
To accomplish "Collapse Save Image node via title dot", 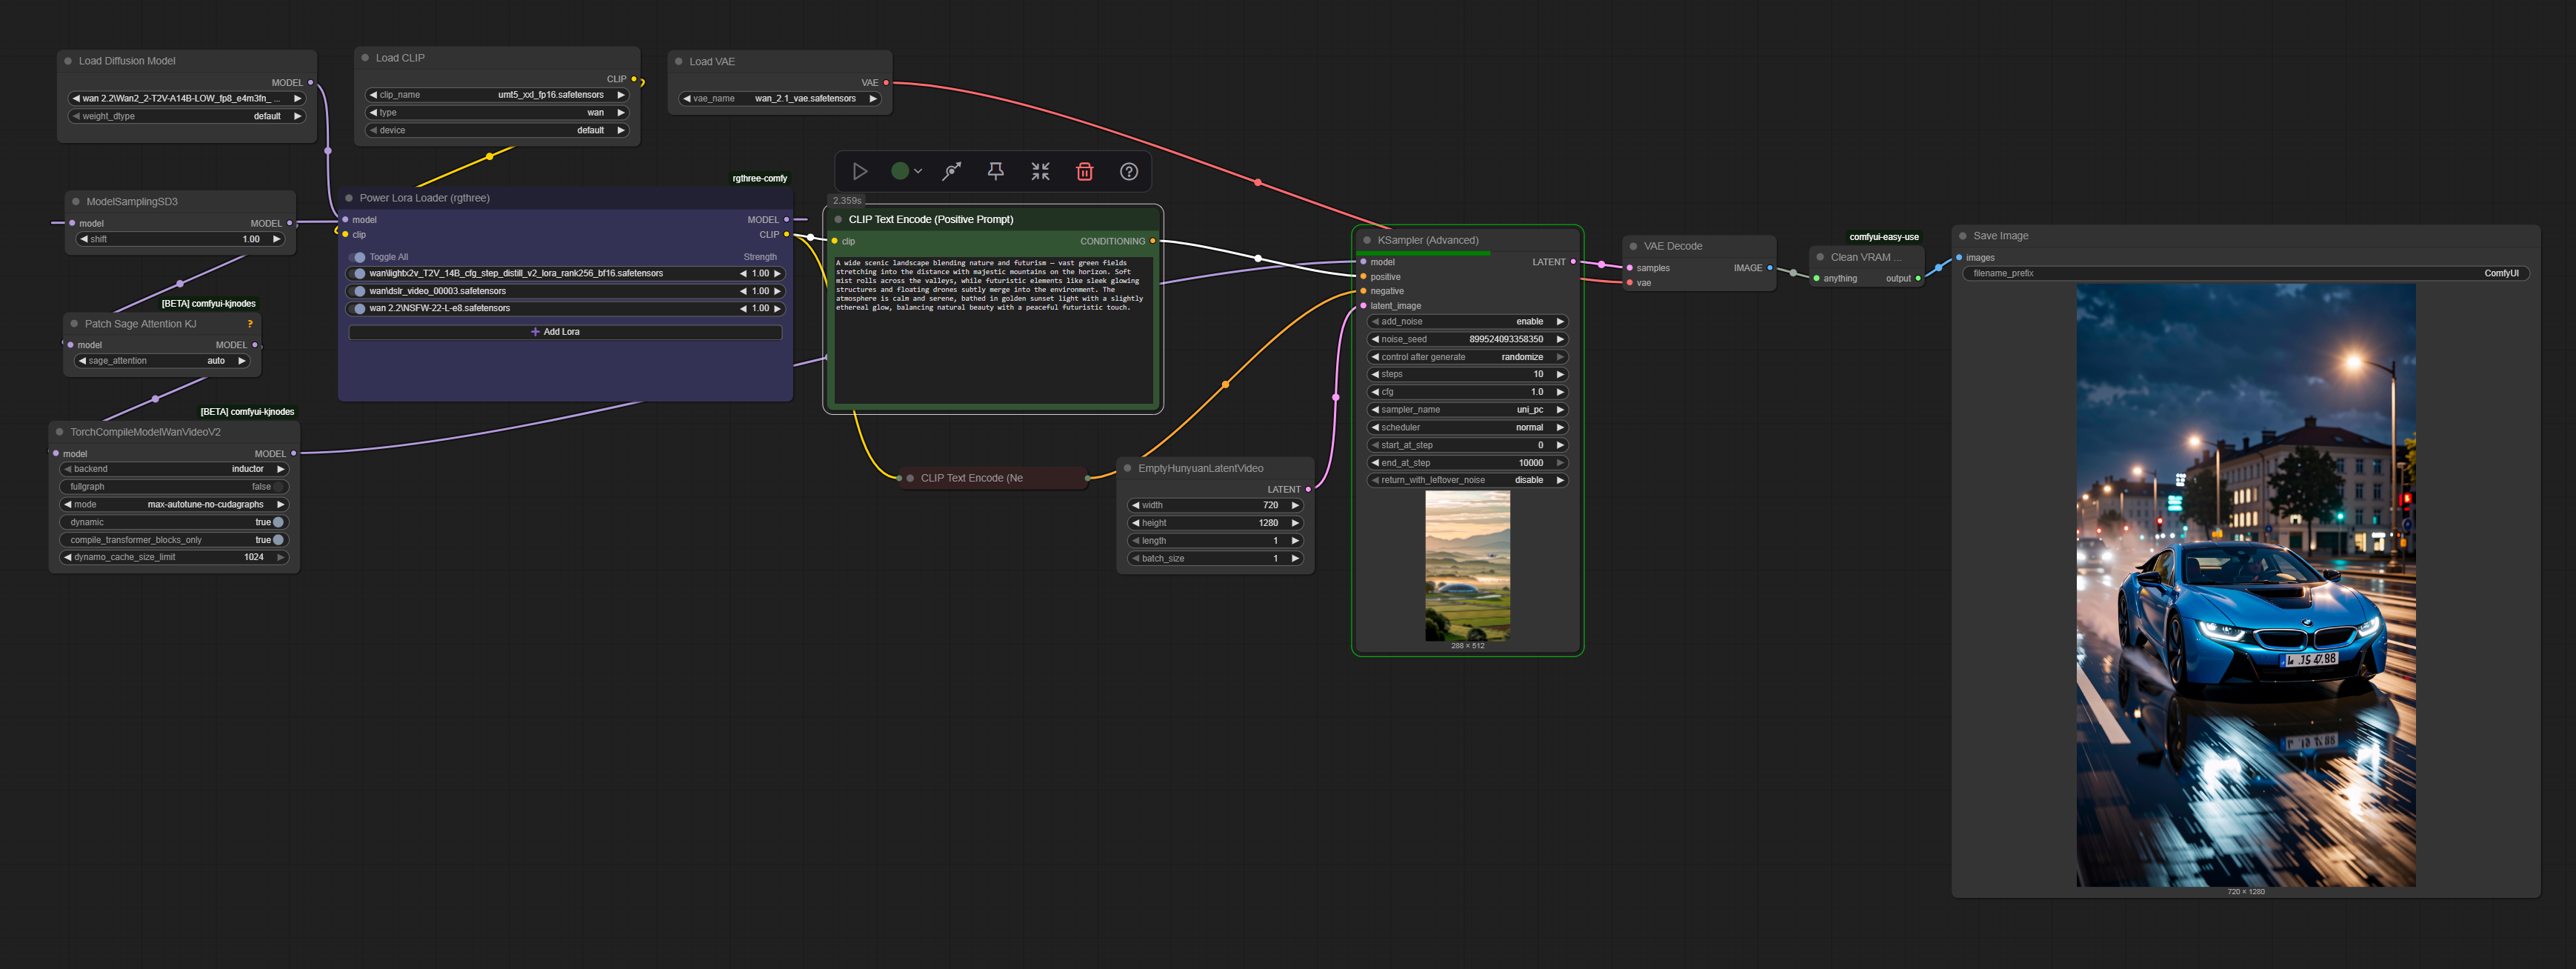I will [1963, 236].
